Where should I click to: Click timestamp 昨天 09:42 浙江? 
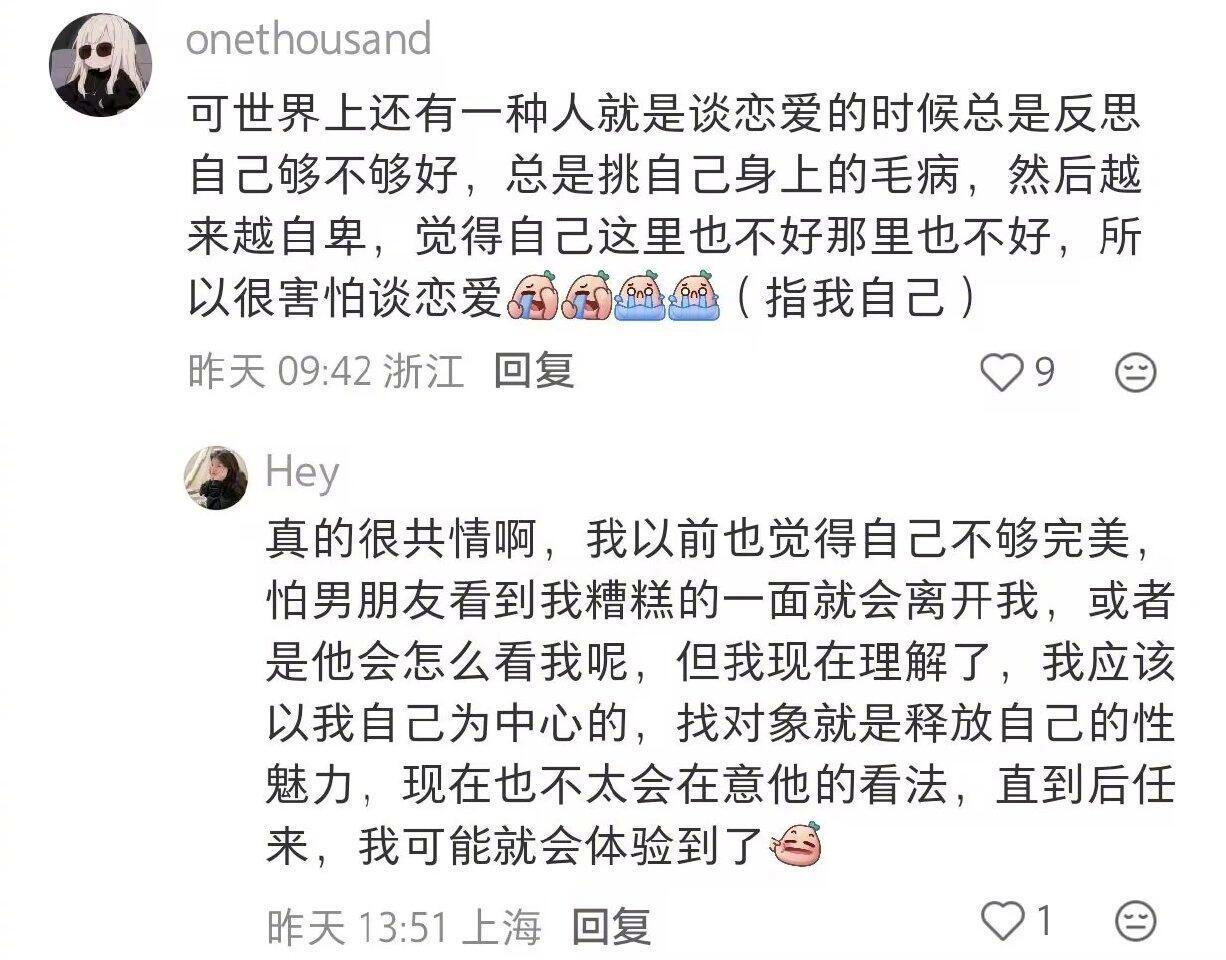(326, 373)
